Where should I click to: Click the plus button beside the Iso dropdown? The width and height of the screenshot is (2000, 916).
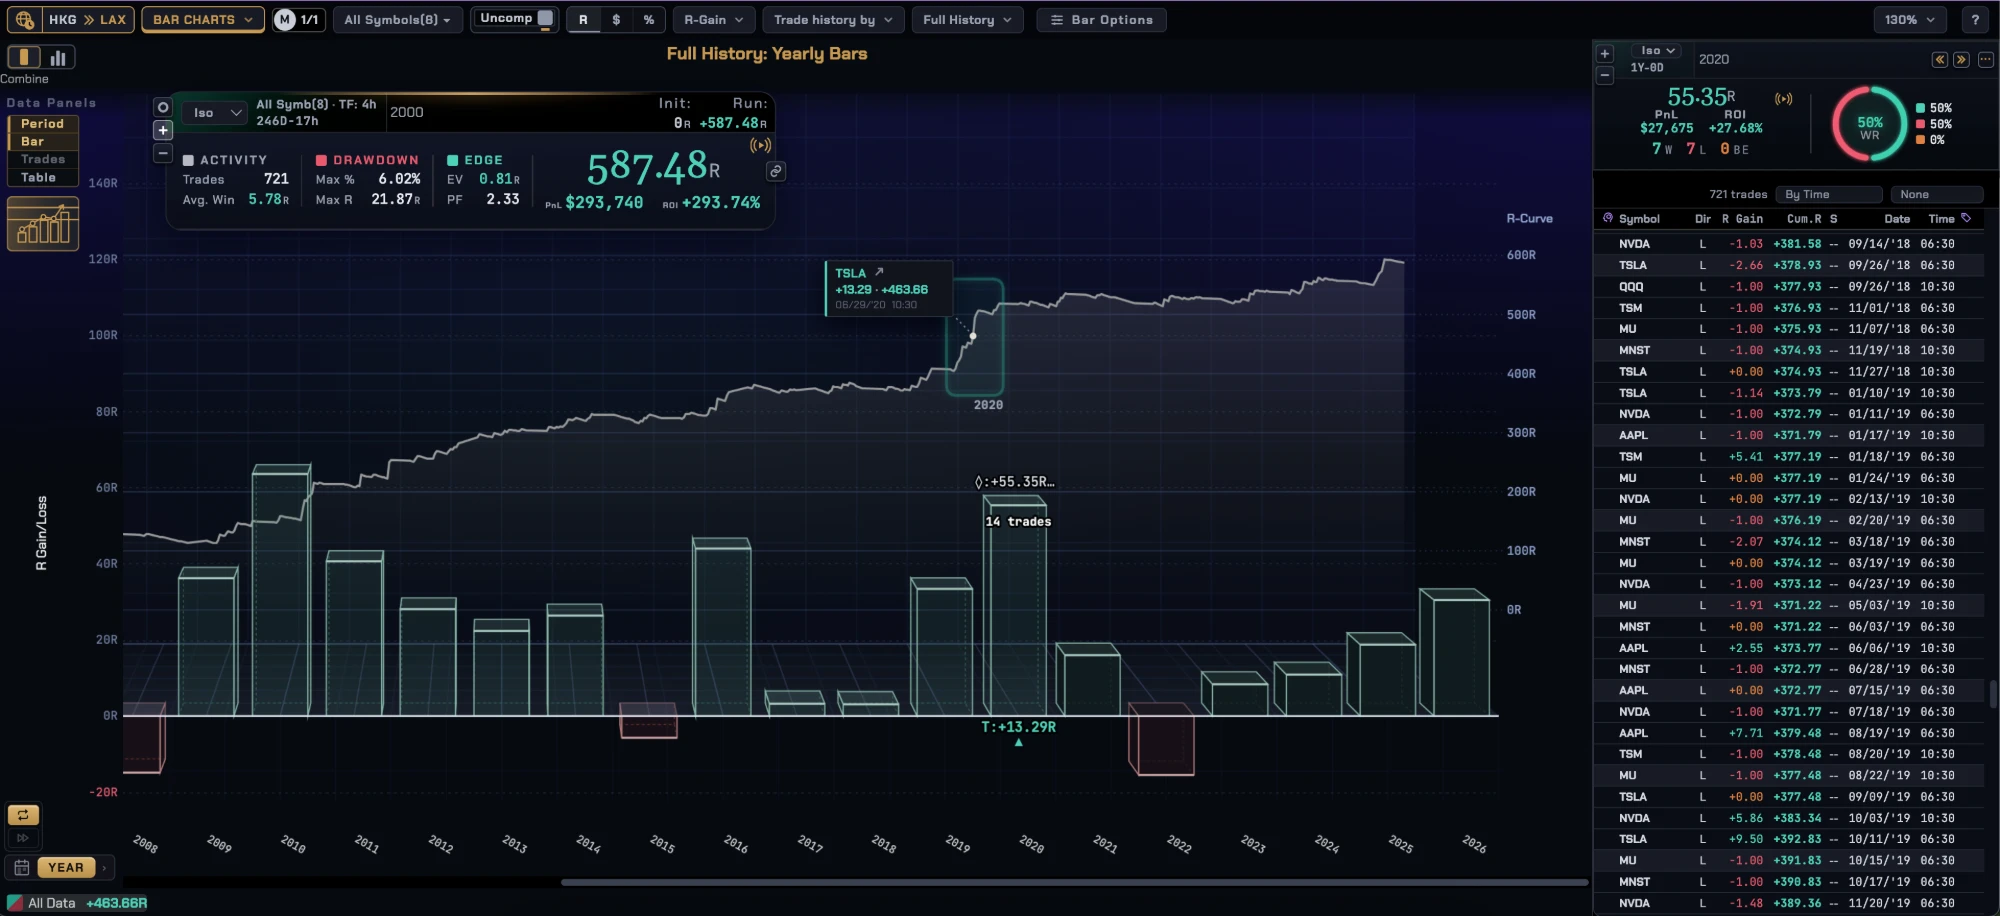coord(163,130)
